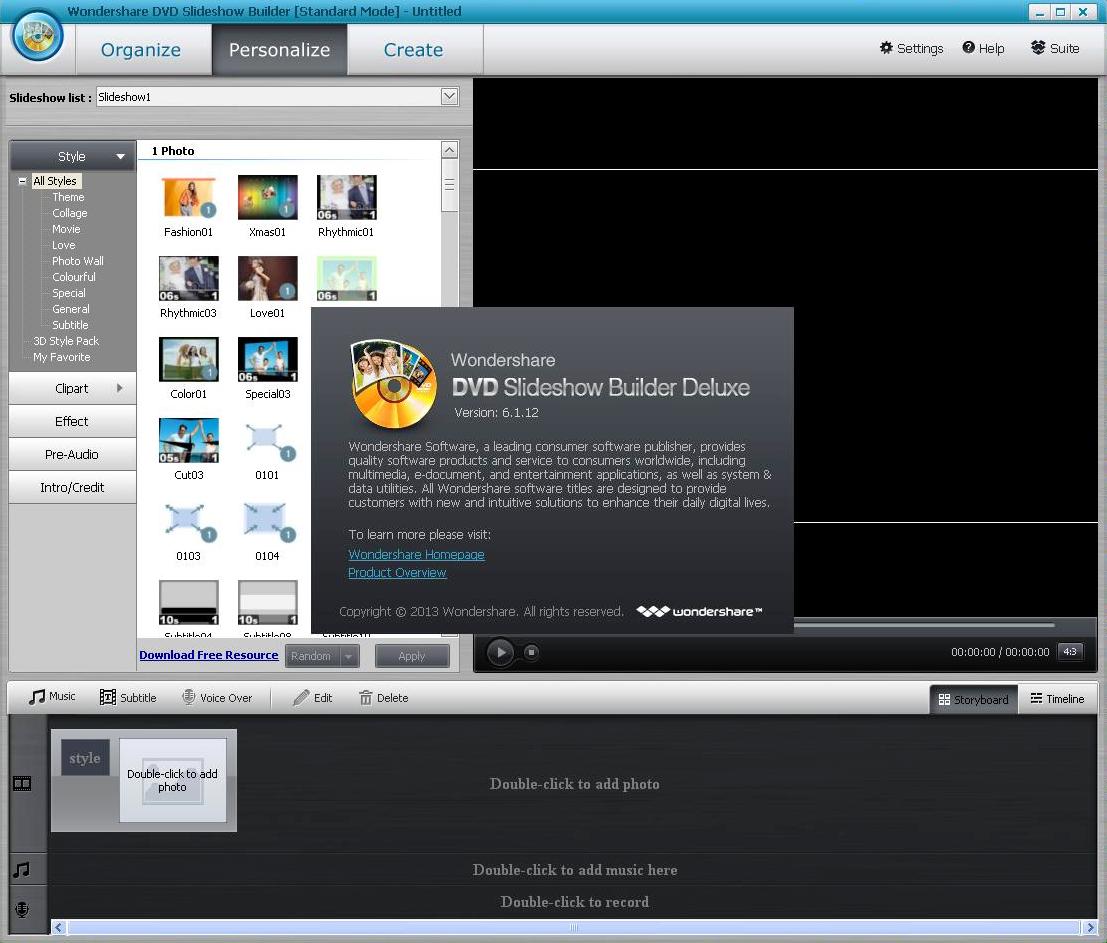Switch to Timeline view
Image resolution: width=1107 pixels, height=943 pixels.
click(x=1057, y=699)
